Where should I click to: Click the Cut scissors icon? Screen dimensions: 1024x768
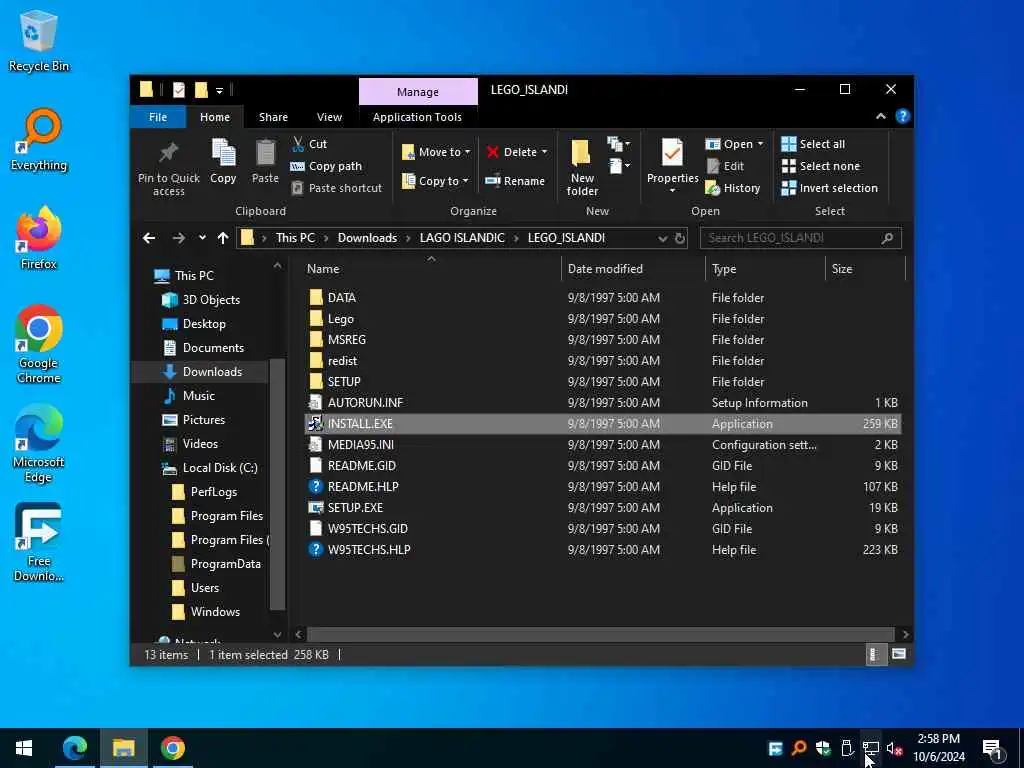tap(298, 144)
